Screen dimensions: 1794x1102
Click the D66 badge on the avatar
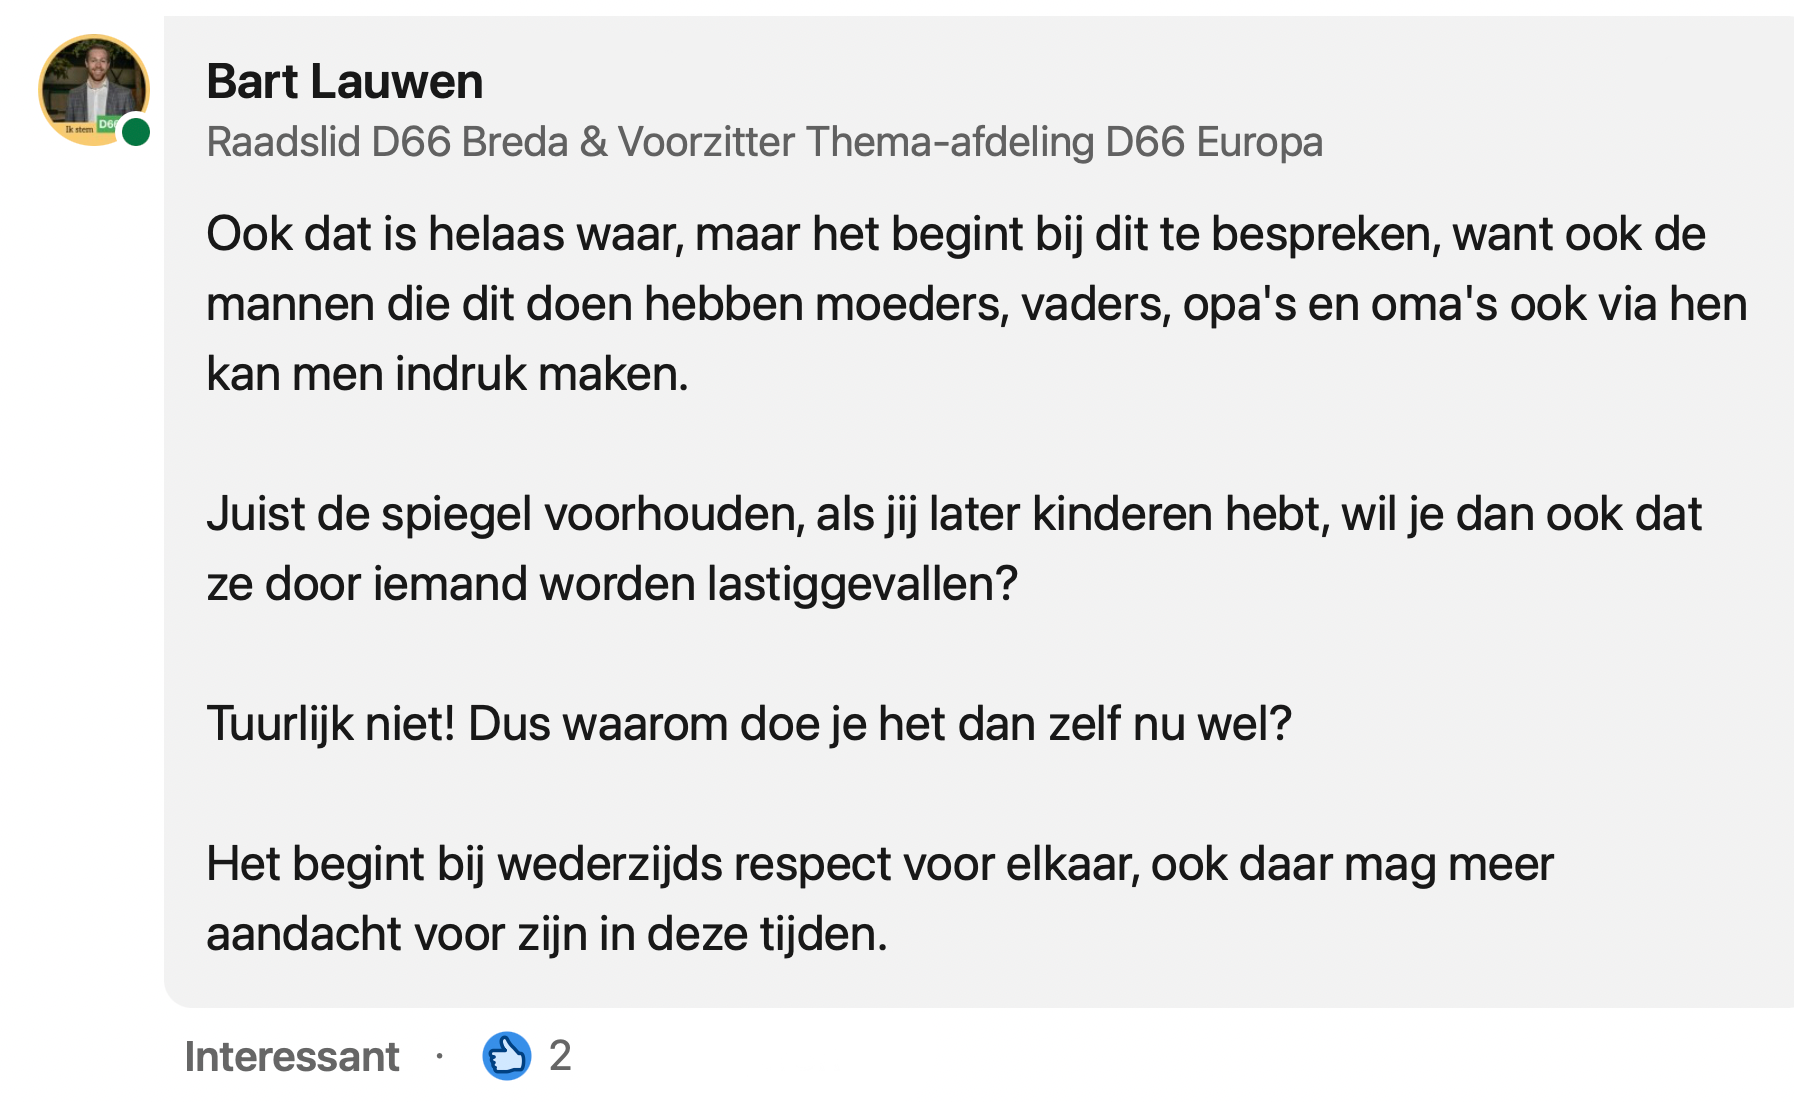pyautogui.click(x=107, y=124)
